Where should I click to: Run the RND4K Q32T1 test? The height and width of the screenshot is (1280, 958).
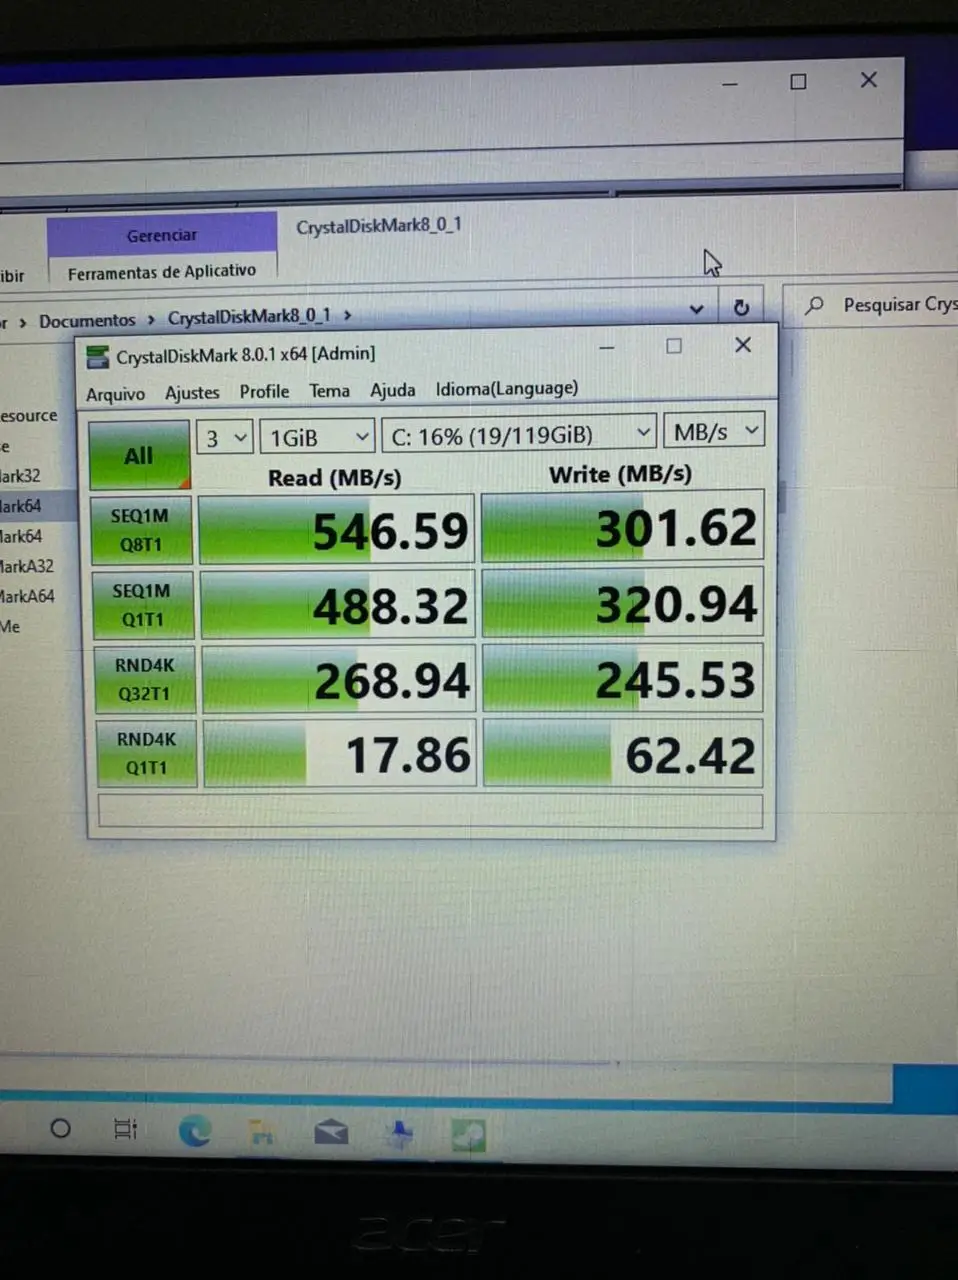pos(144,679)
